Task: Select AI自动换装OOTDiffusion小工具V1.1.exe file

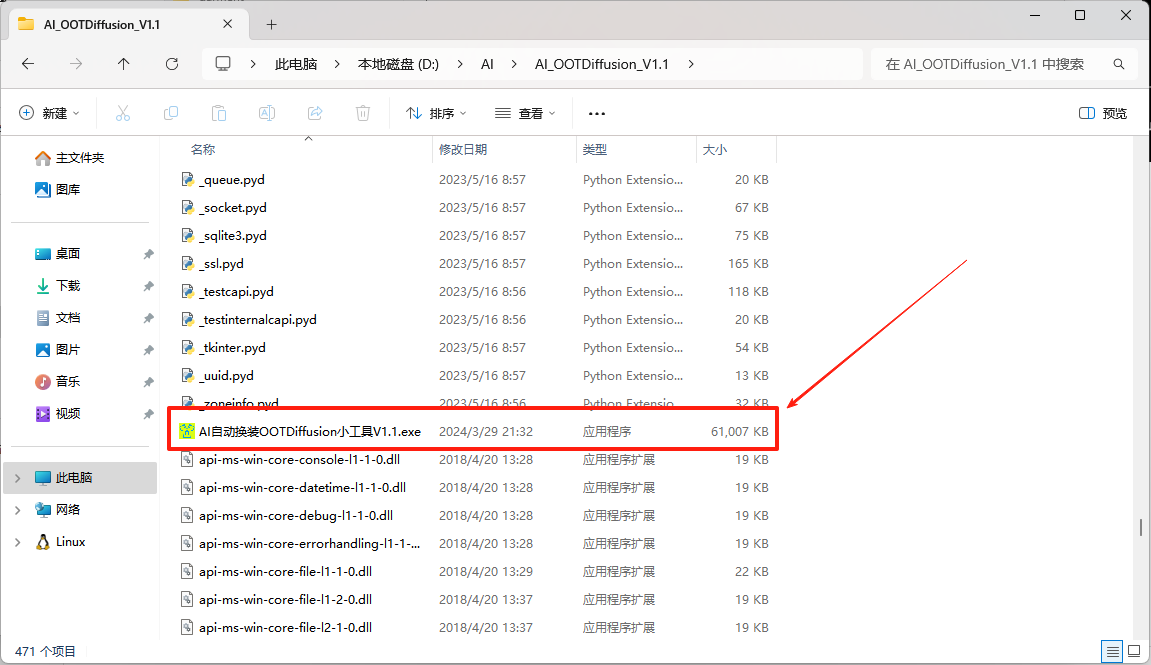Action: [310, 432]
